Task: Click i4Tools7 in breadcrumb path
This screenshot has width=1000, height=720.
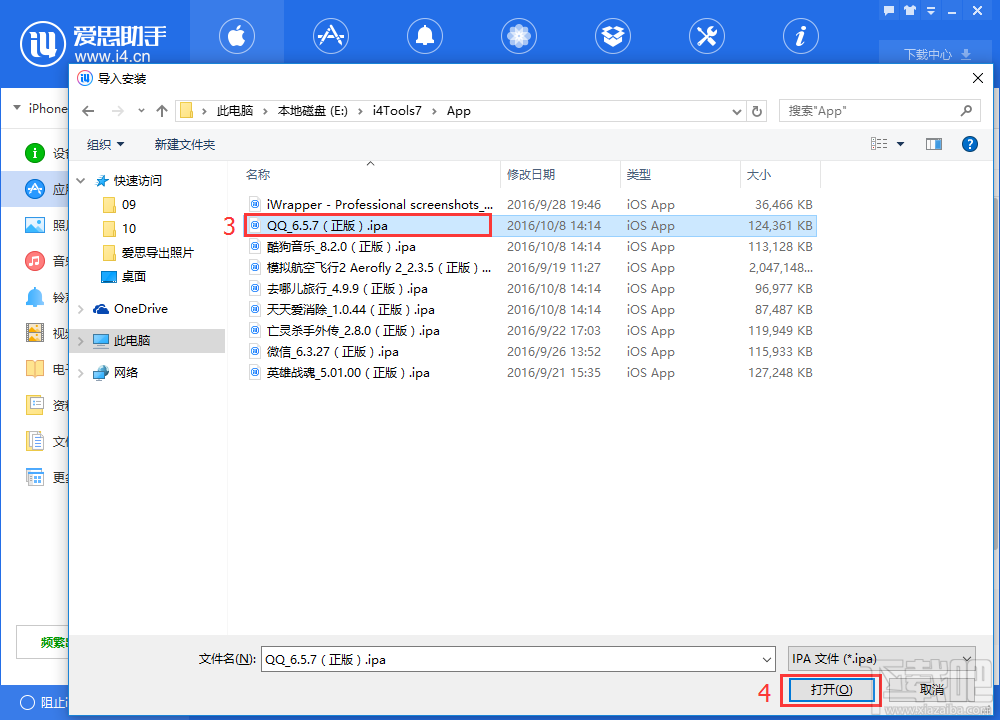Action: coord(397,111)
